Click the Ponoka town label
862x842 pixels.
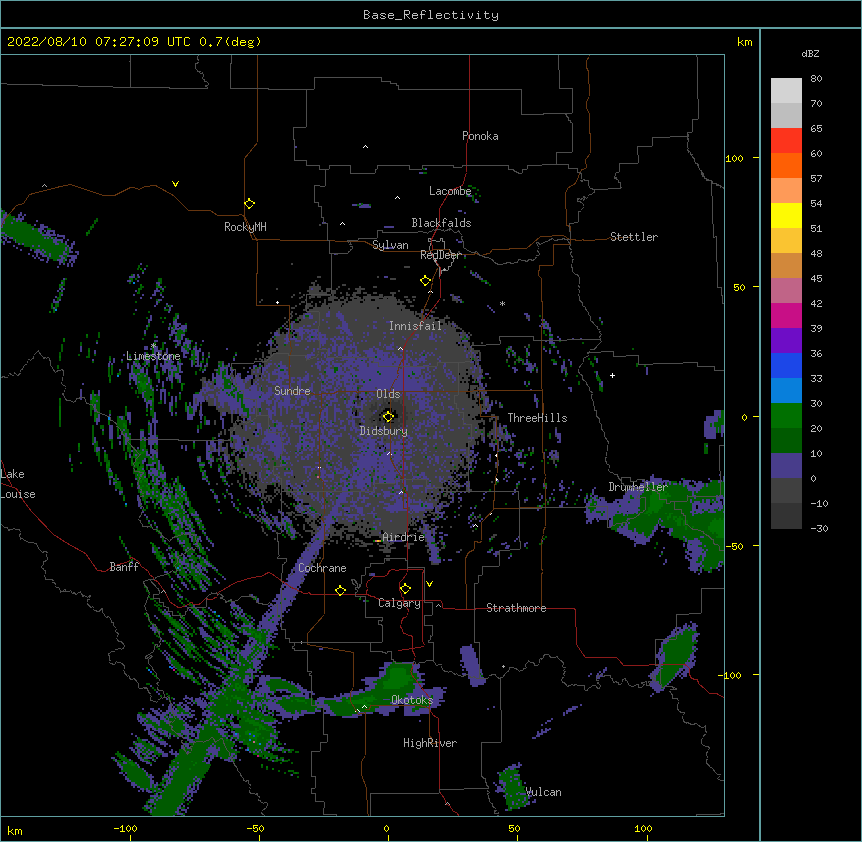click(480, 136)
